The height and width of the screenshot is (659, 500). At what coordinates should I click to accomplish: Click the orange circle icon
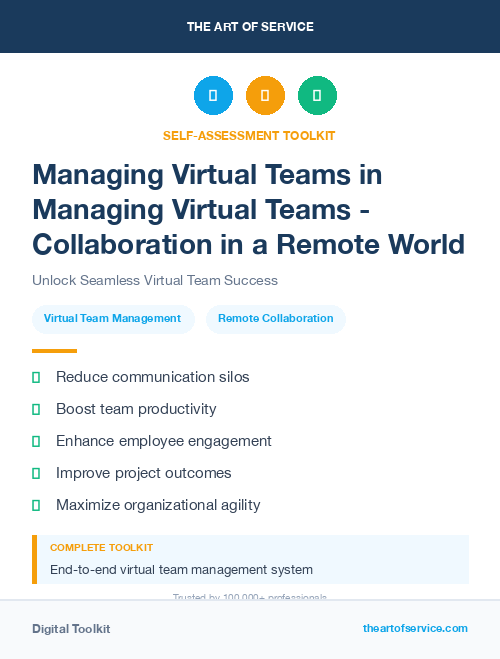[265, 95]
